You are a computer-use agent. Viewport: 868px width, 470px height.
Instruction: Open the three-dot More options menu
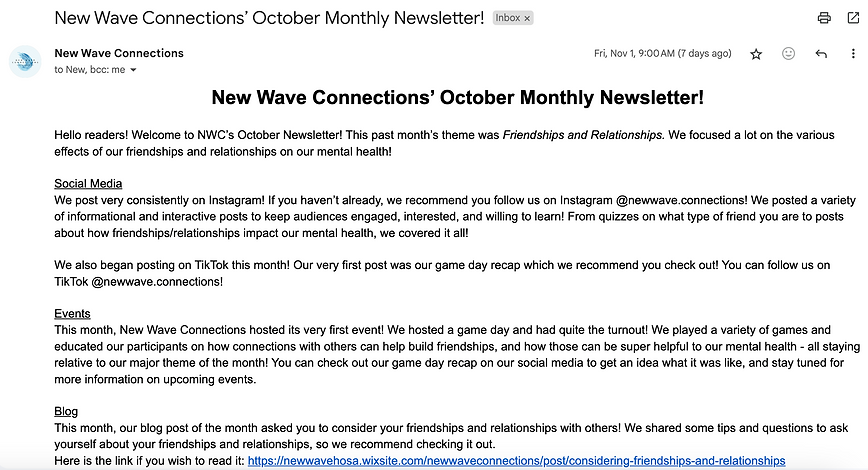click(853, 53)
